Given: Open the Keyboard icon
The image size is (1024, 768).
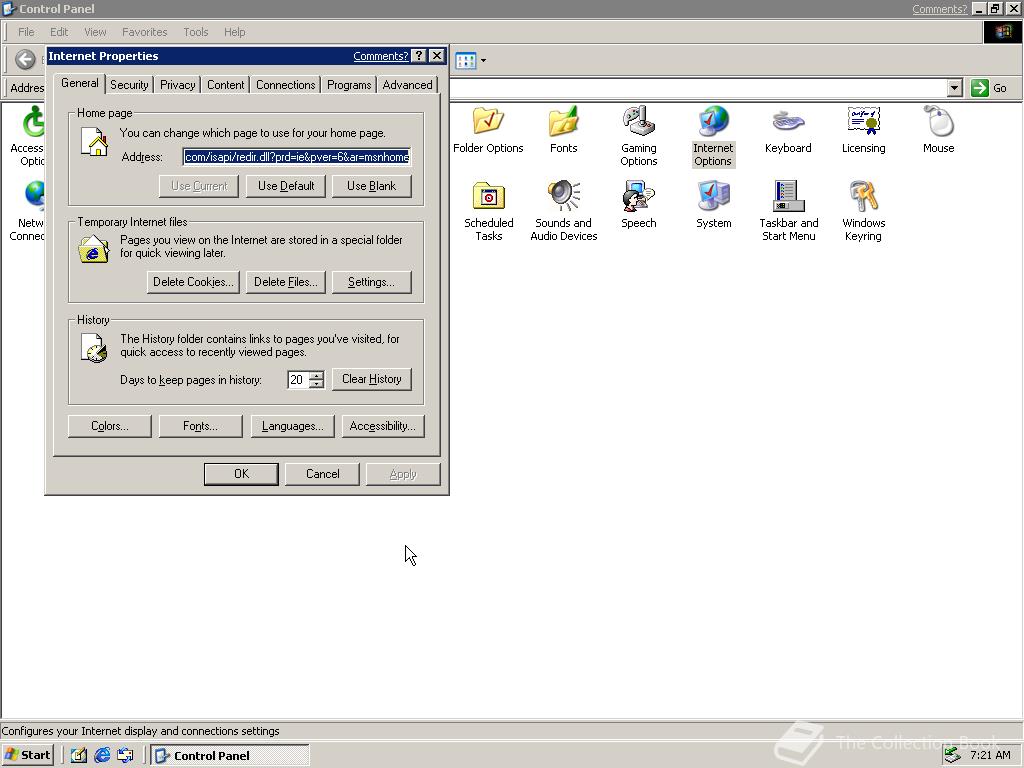Looking at the screenshot, I should pyautogui.click(x=788, y=130).
